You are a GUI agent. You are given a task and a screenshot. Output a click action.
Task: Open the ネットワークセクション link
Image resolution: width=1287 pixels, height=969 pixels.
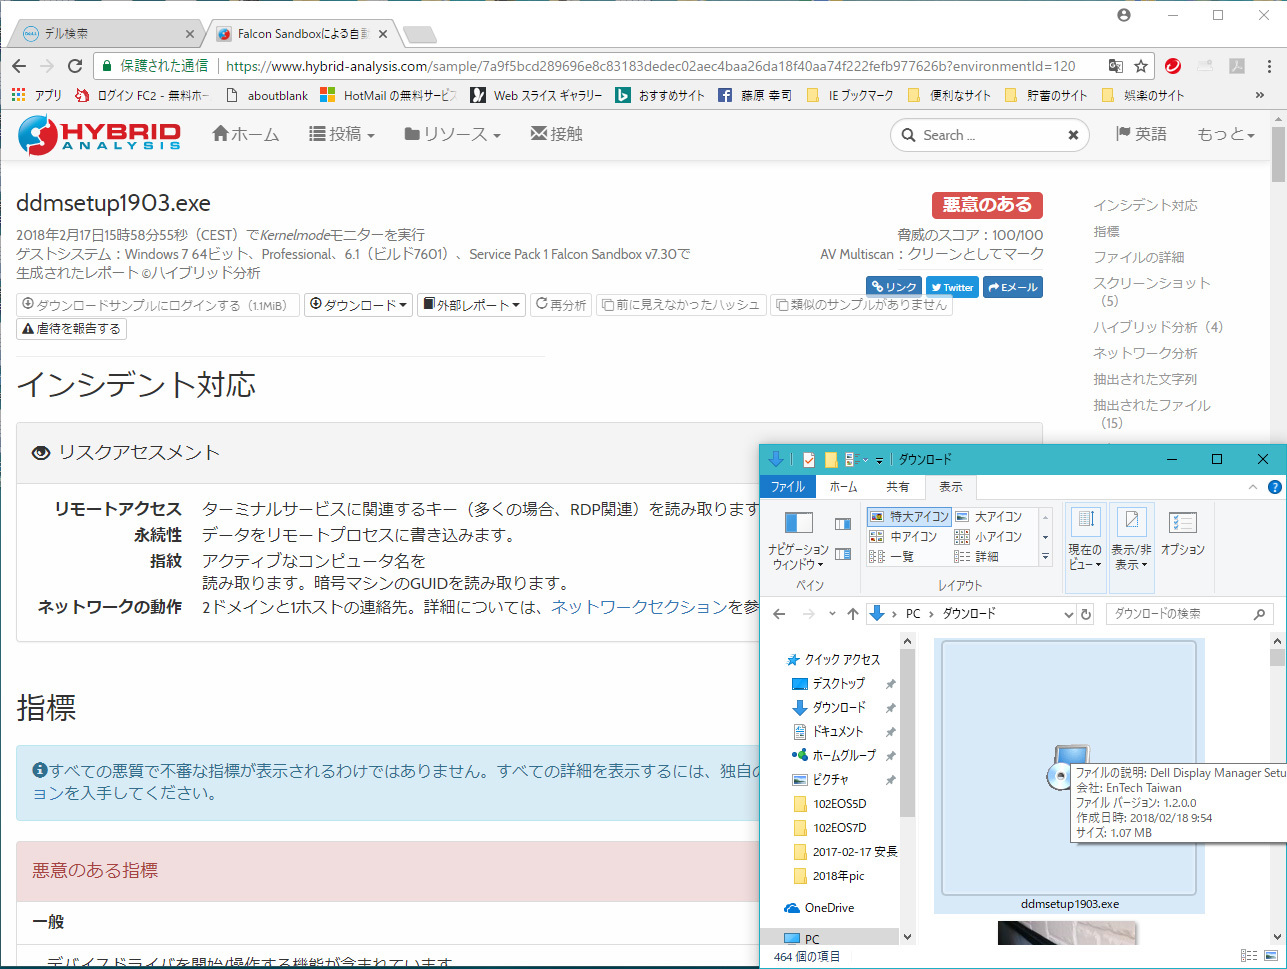640,607
